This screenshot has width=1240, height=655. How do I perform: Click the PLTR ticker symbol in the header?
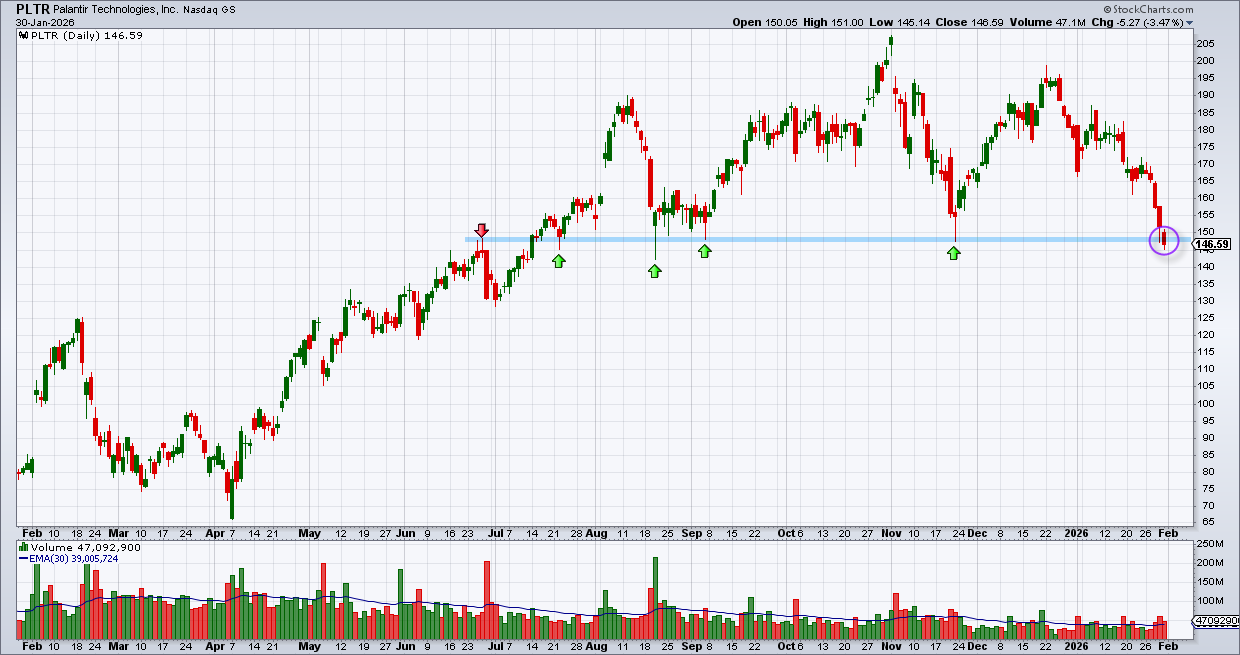[x=32, y=8]
